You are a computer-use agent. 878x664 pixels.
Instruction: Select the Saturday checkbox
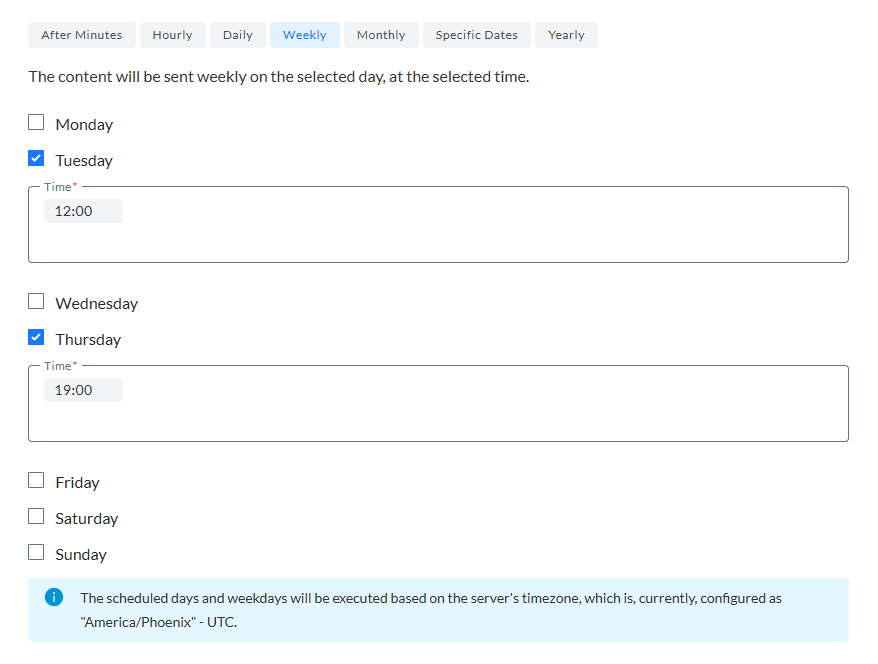pos(36,517)
